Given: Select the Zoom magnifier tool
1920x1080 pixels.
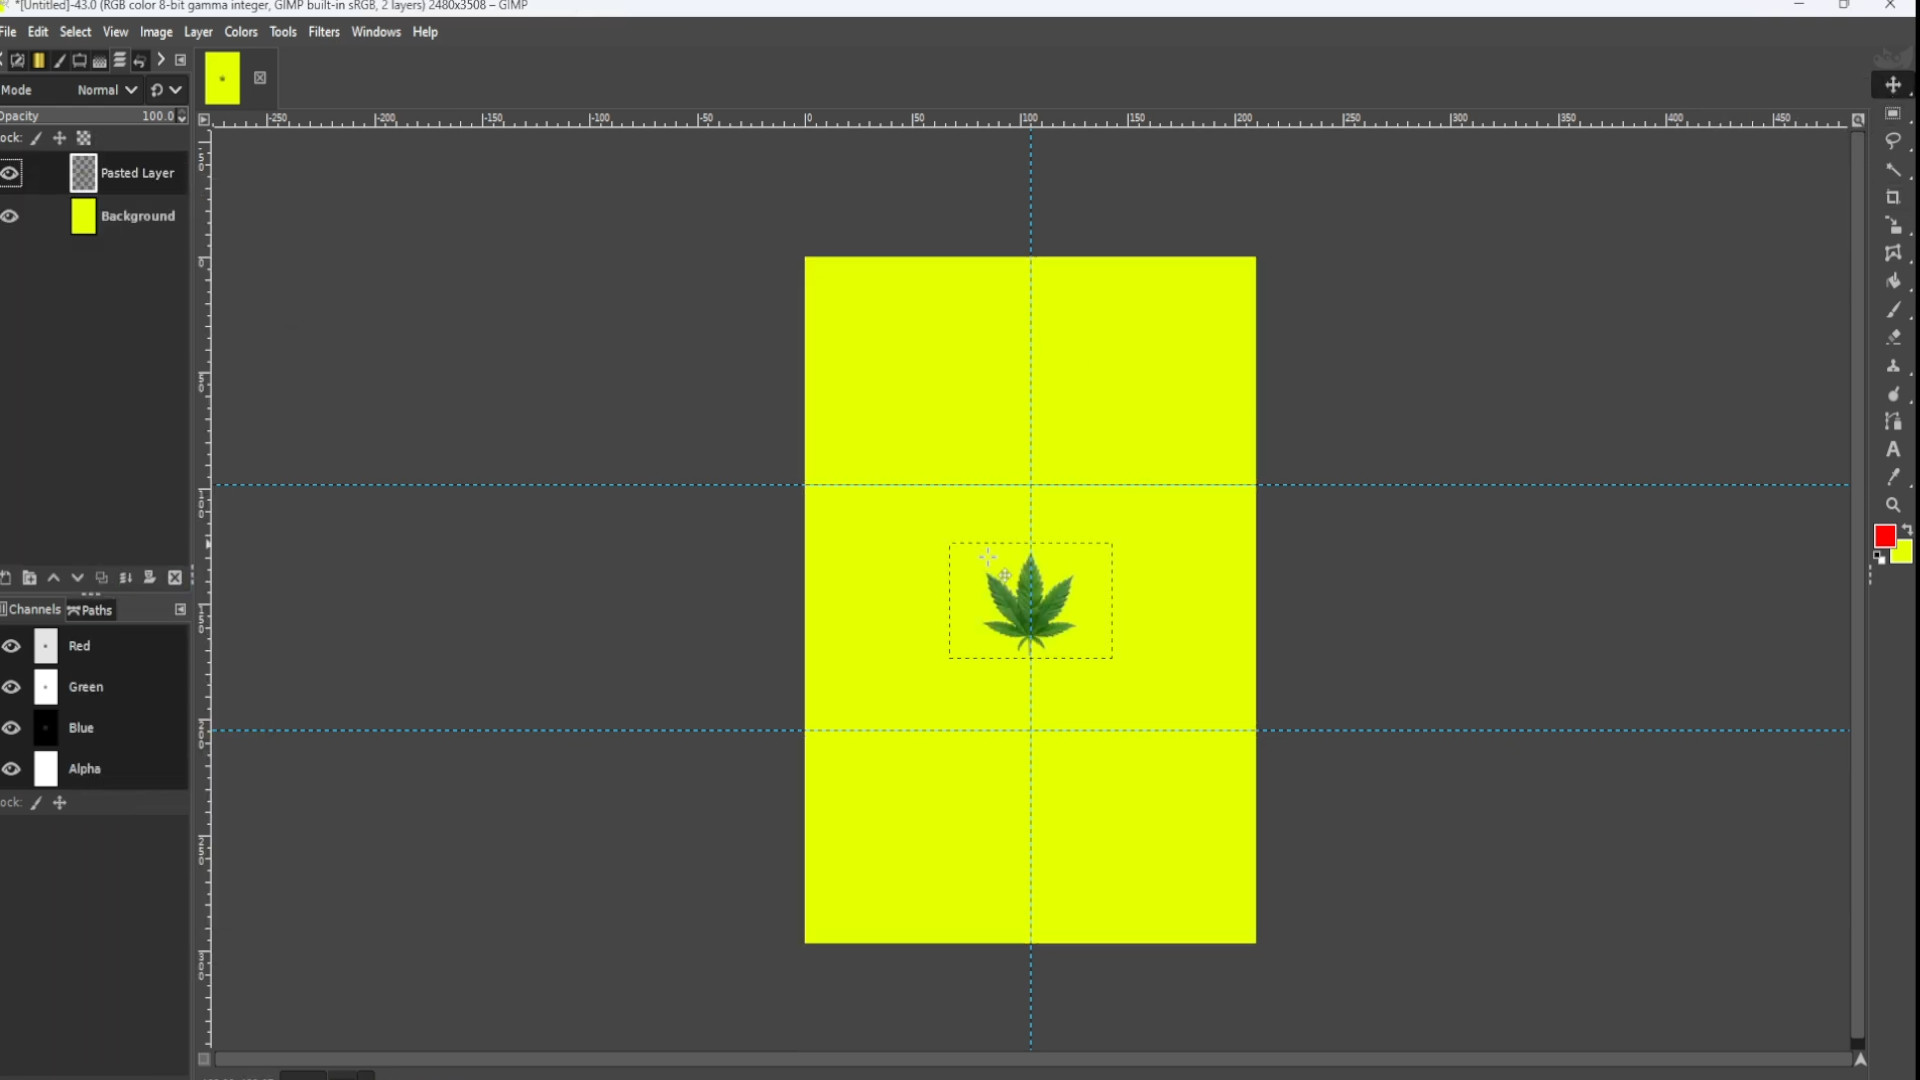Looking at the screenshot, I should coord(1893,505).
